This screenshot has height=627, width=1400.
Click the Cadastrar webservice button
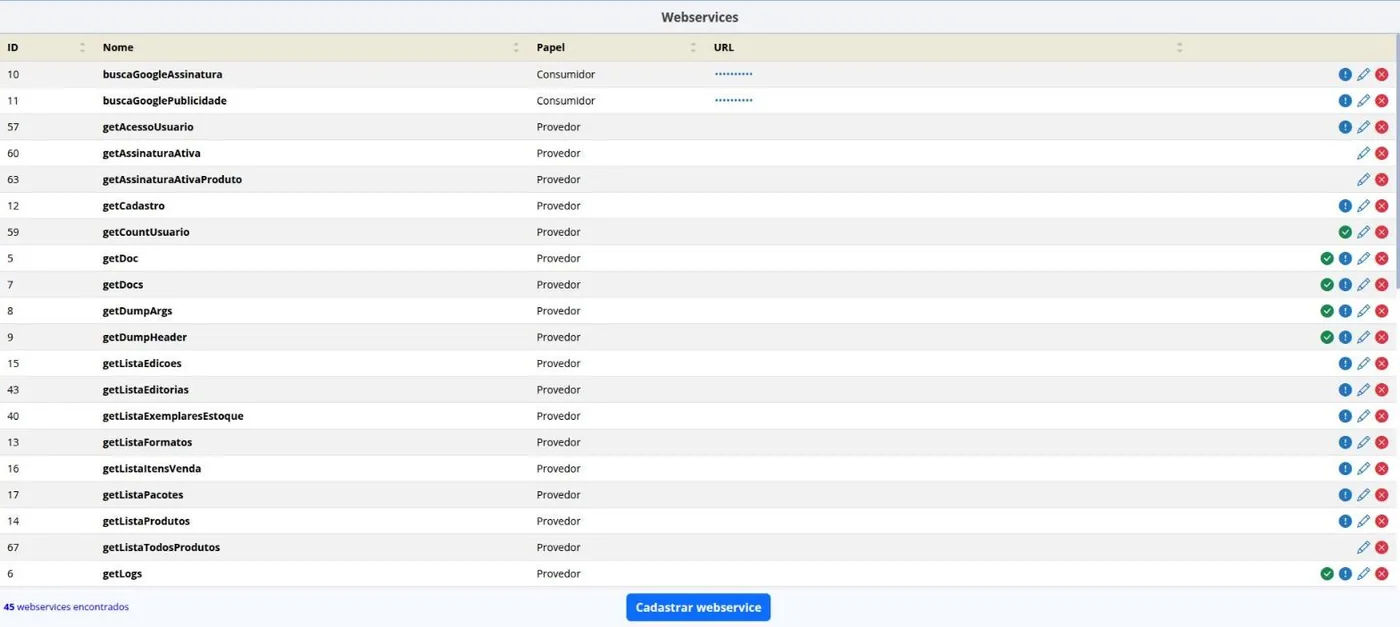point(698,607)
